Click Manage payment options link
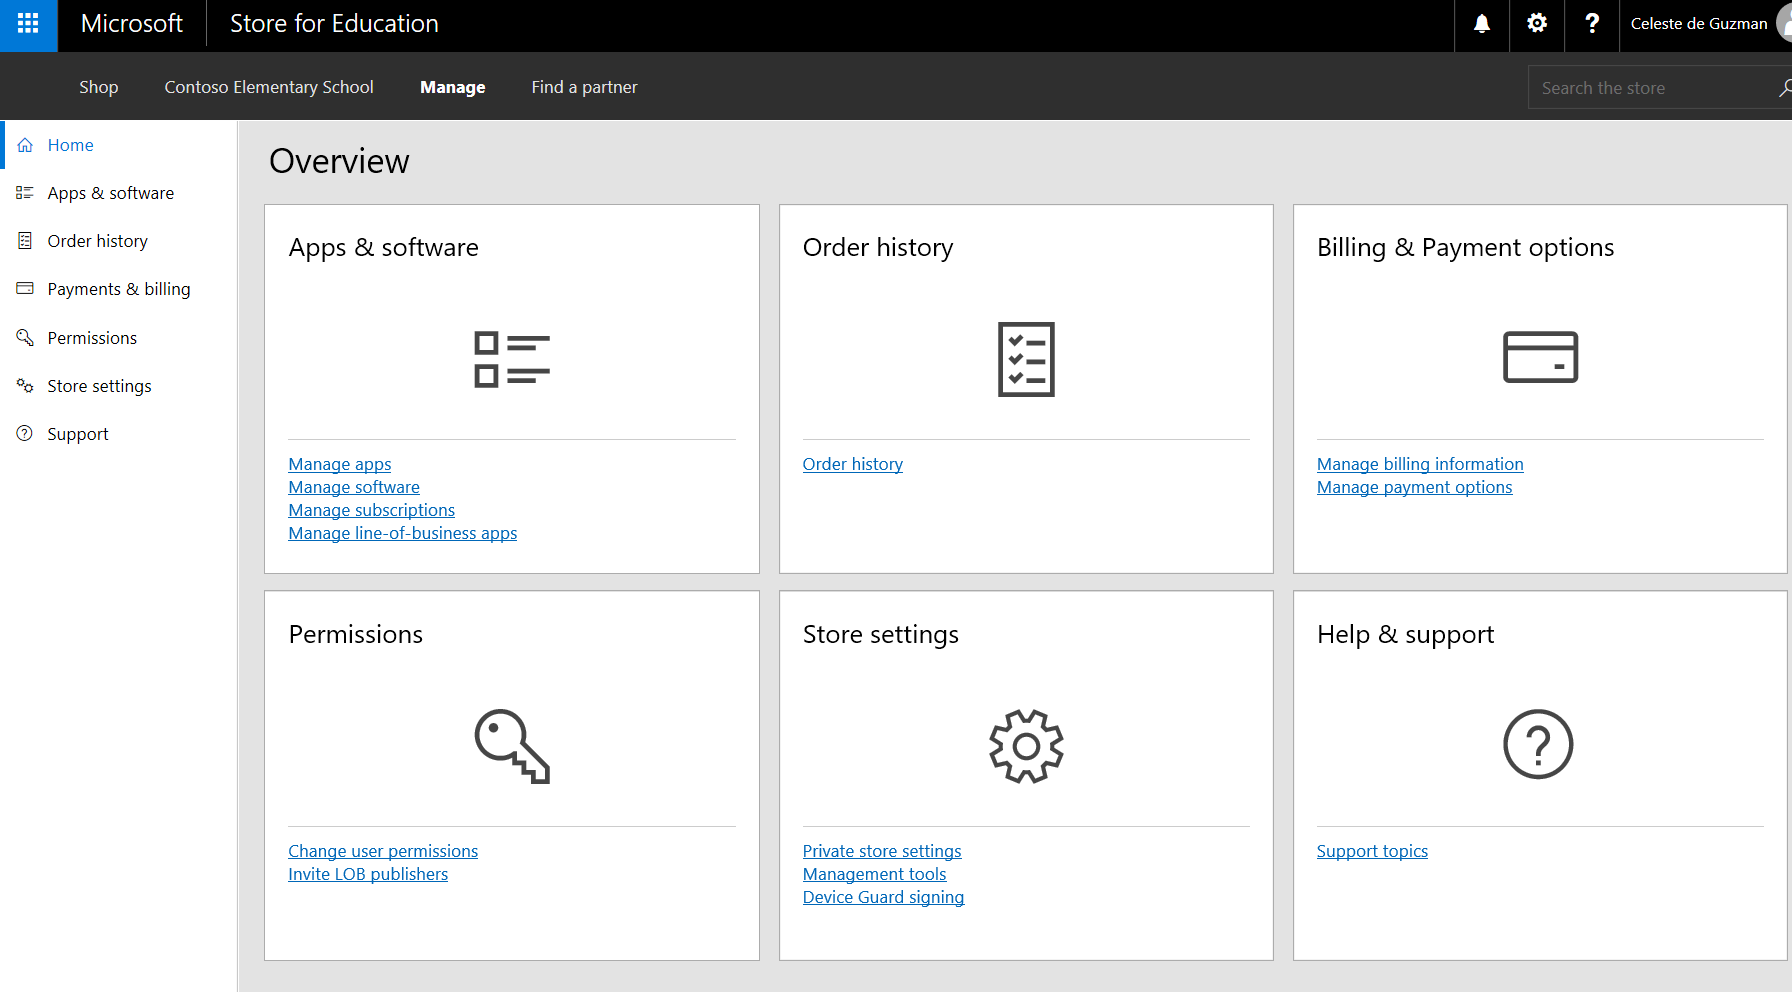Viewport: 1792px width, 992px height. click(1414, 487)
